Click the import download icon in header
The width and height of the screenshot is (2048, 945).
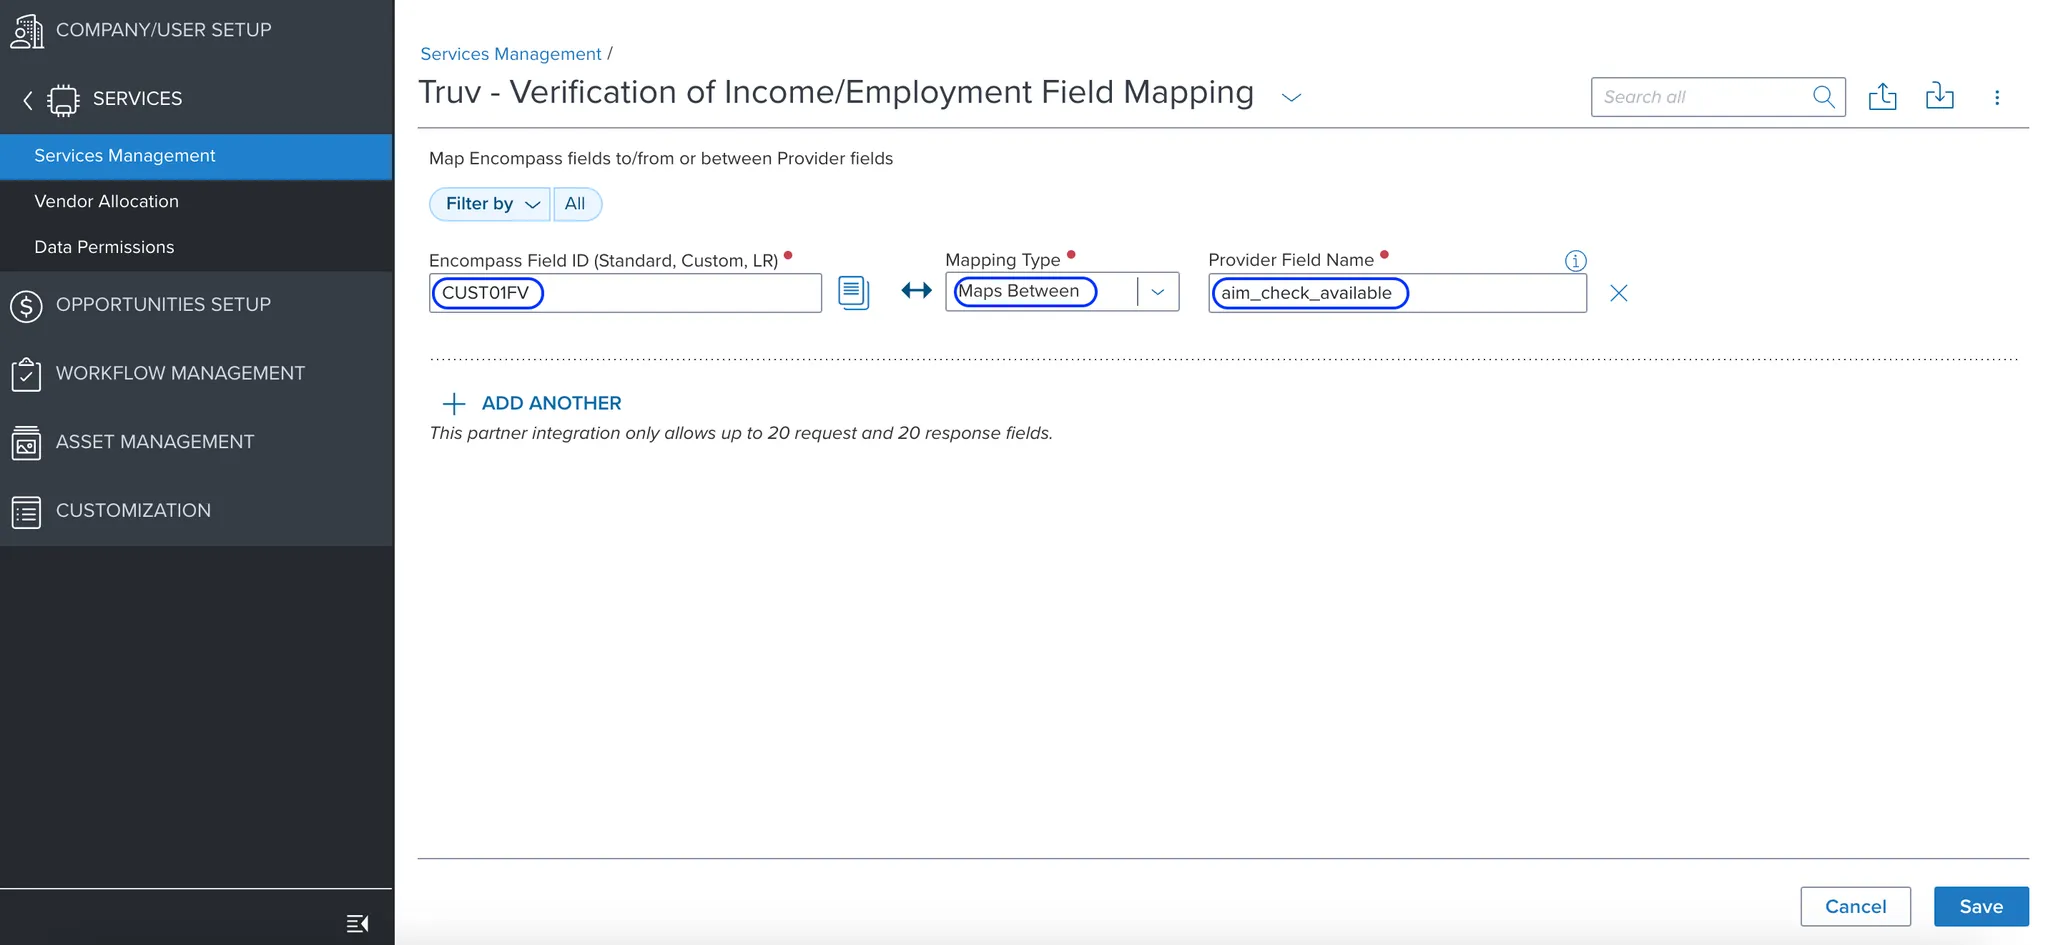click(x=1939, y=97)
